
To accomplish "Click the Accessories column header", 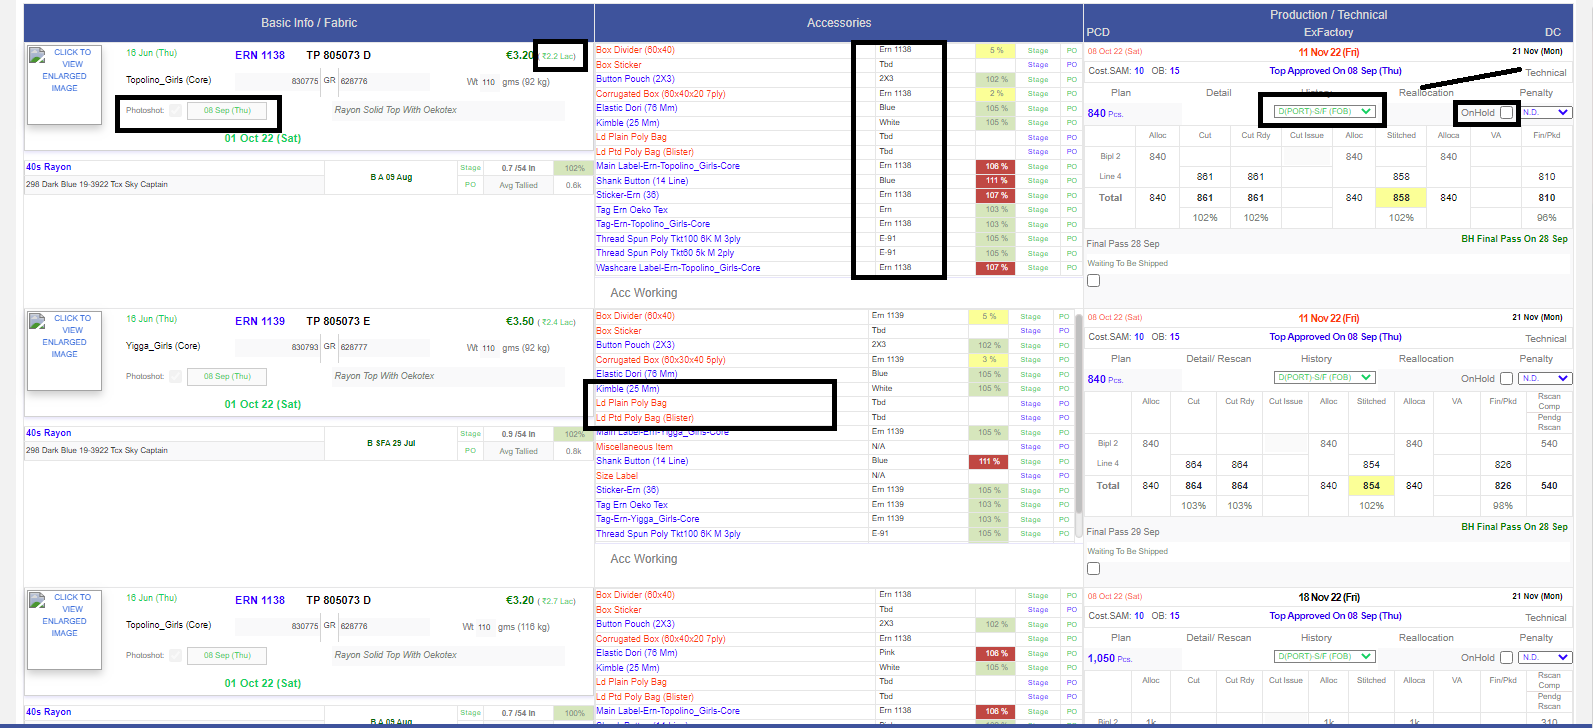I will (839, 22).
